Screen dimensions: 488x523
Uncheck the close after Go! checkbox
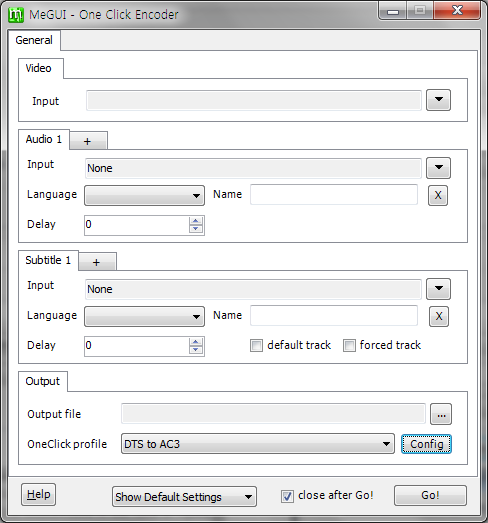coord(287,496)
